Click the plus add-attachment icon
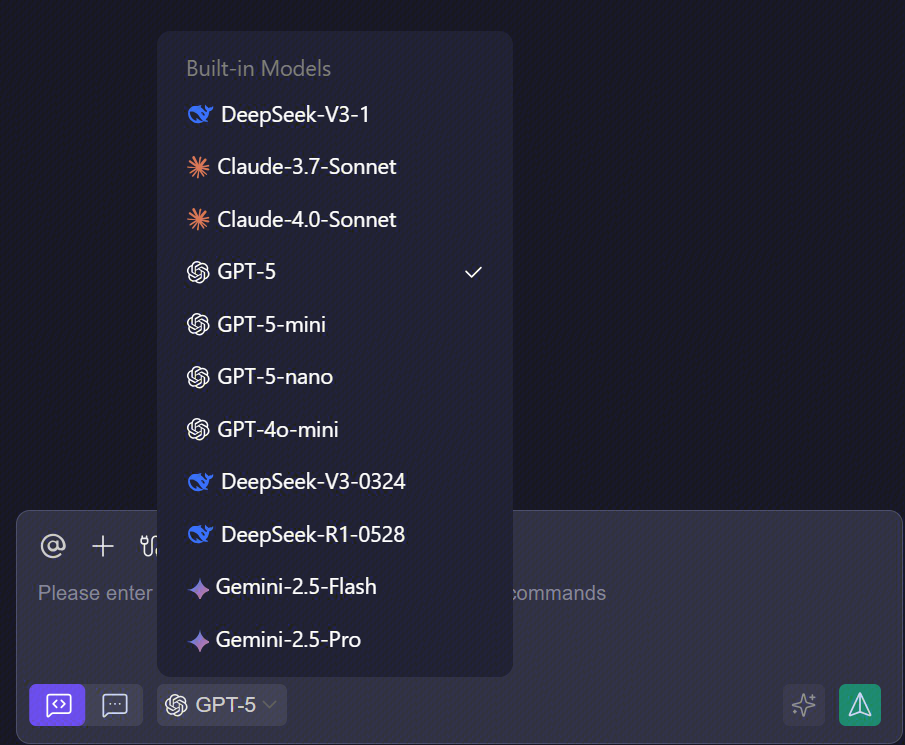905x745 pixels. [103, 545]
